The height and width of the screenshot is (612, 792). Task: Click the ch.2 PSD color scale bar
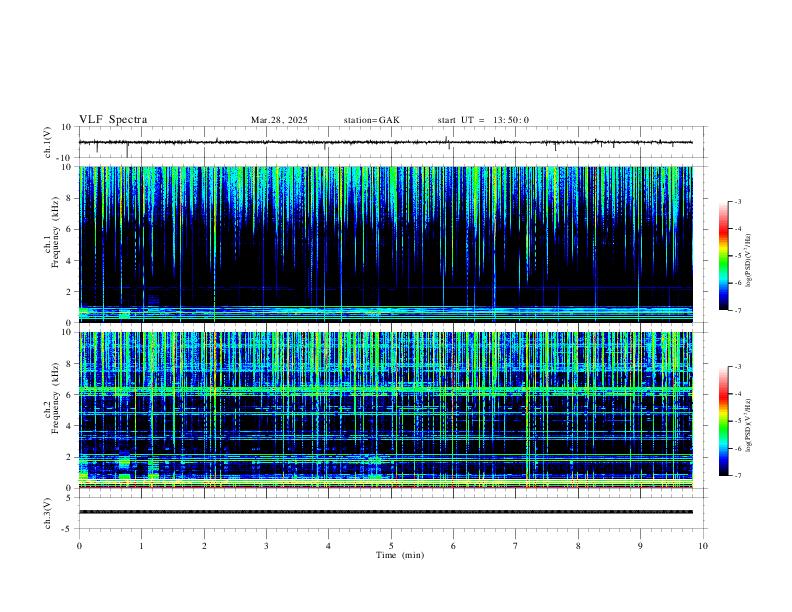point(724,421)
